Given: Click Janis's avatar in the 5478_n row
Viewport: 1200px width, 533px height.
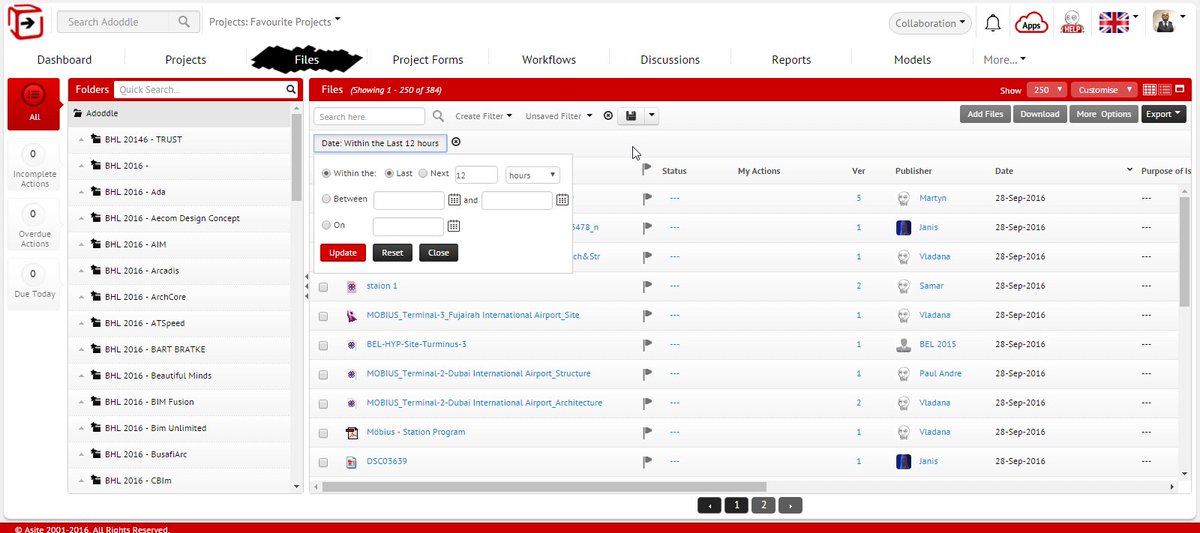Looking at the screenshot, I should (x=903, y=228).
